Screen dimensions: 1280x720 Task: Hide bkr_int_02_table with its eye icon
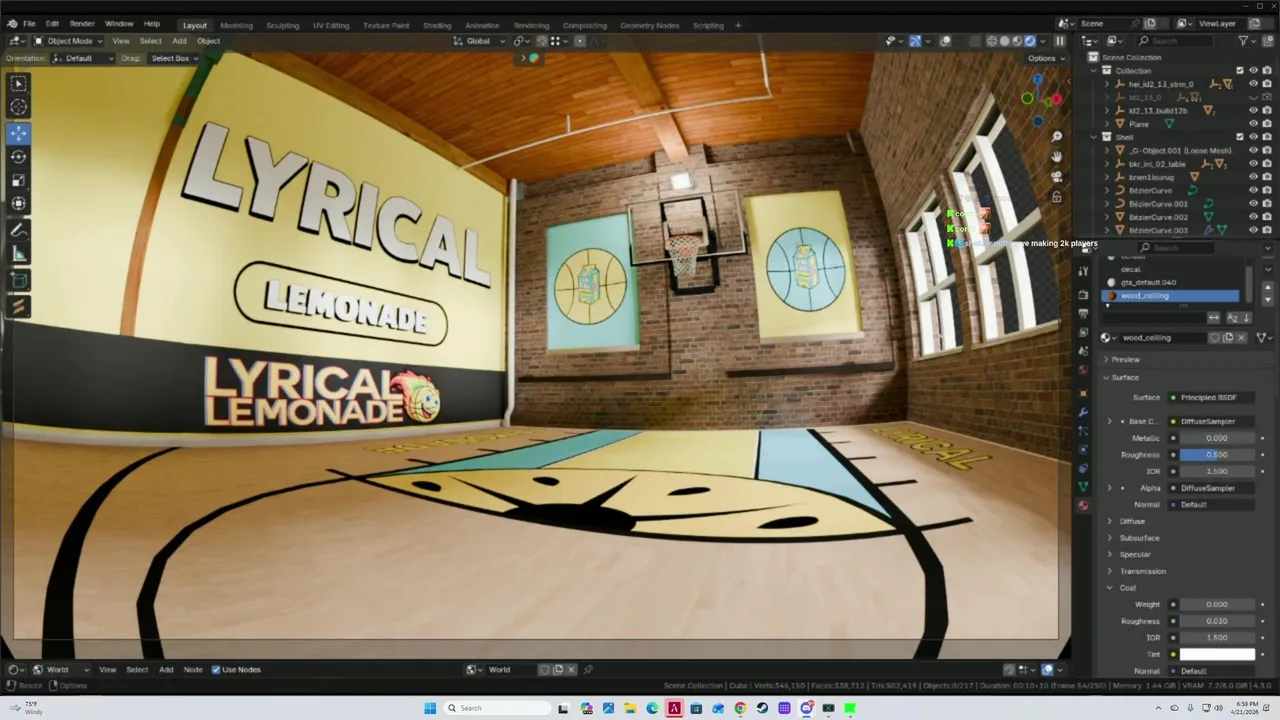click(x=1253, y=164)
